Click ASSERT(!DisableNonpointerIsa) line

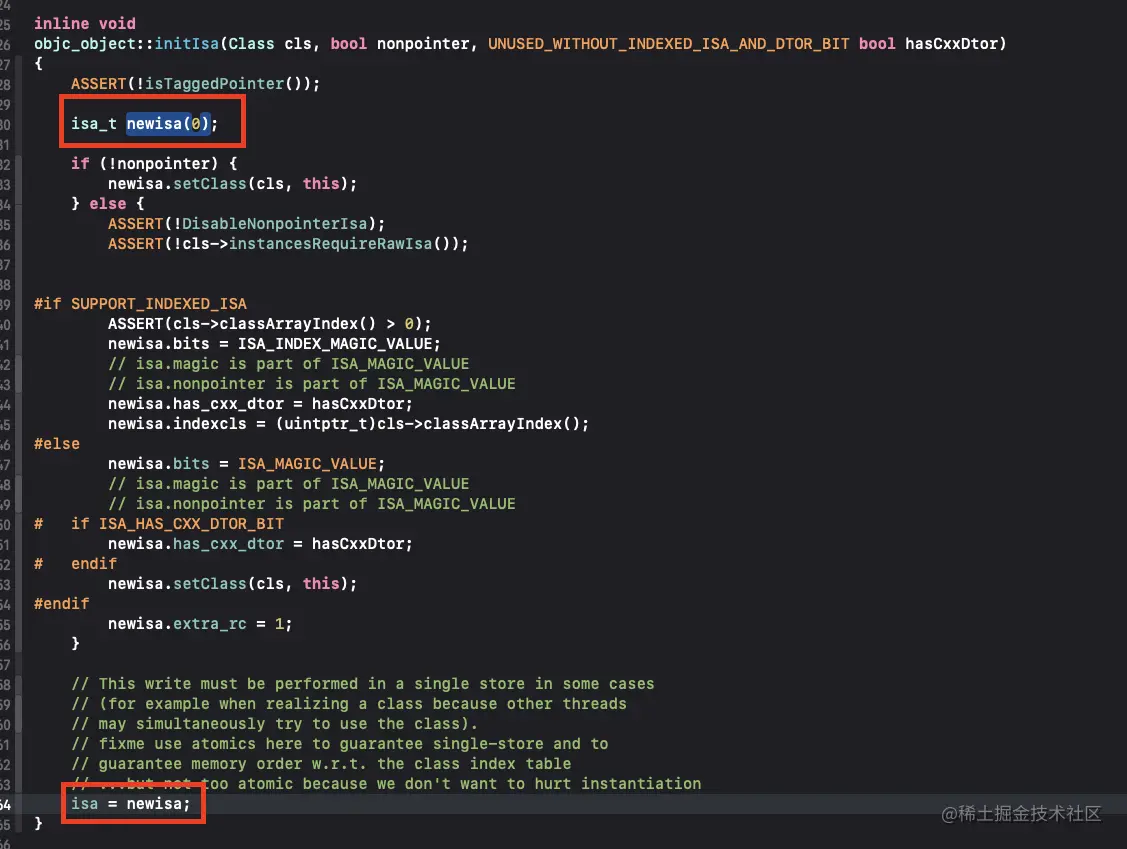[247, 224]
